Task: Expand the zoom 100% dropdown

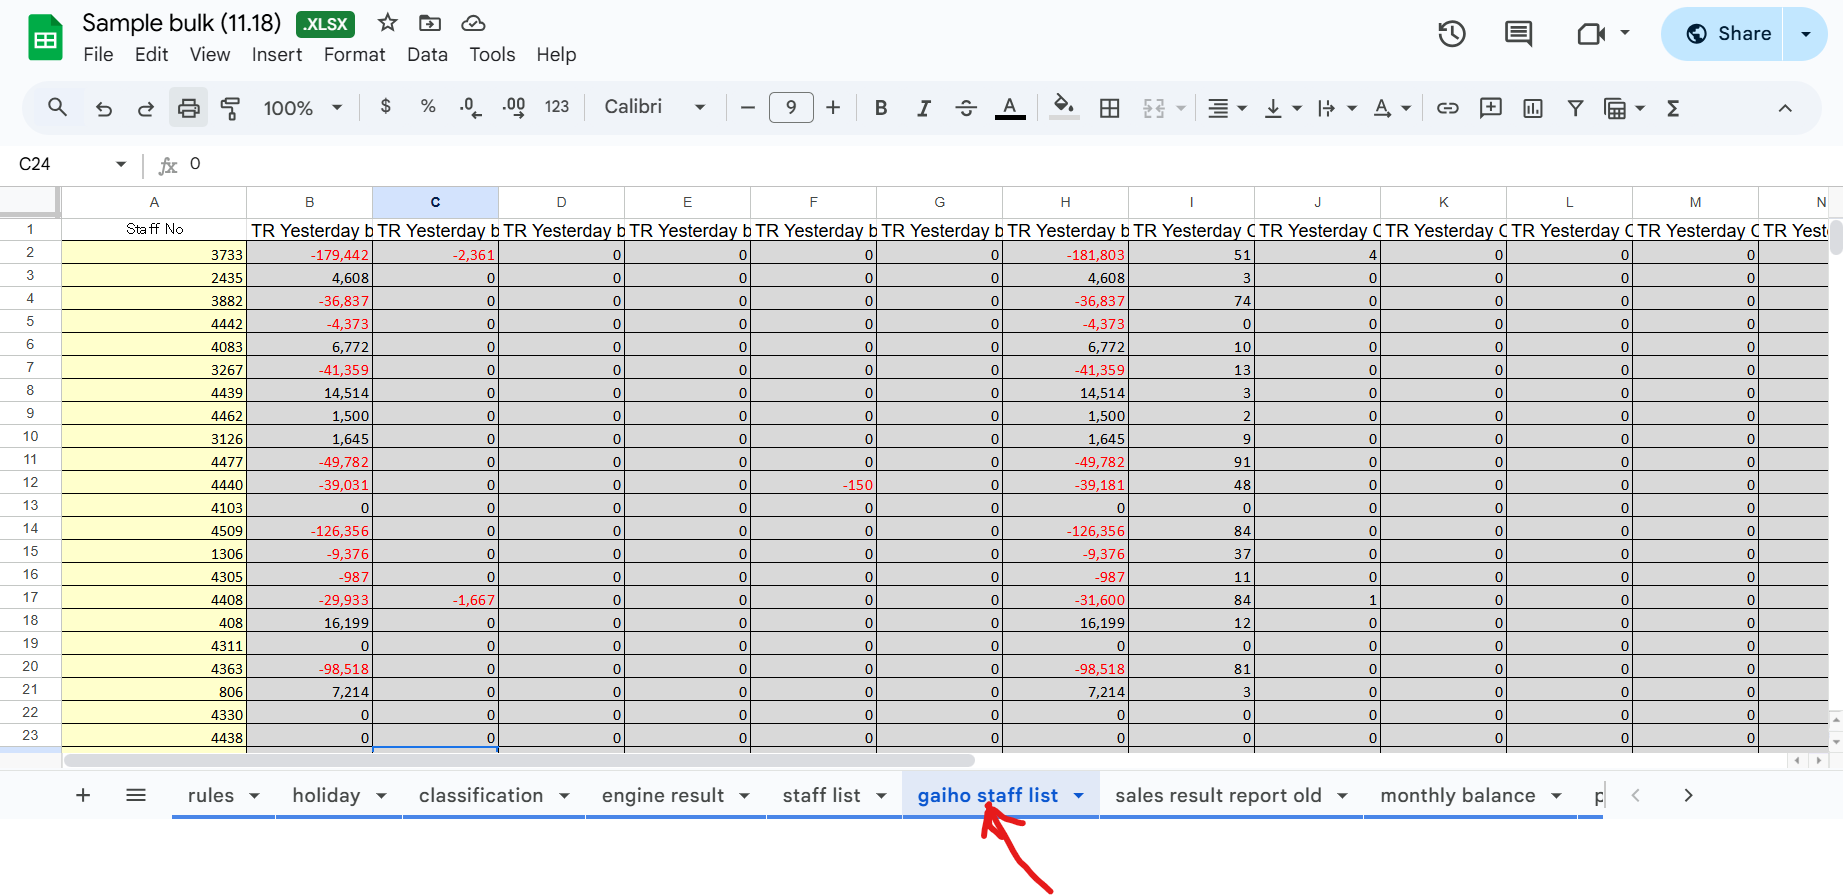Action: [302, 108]
